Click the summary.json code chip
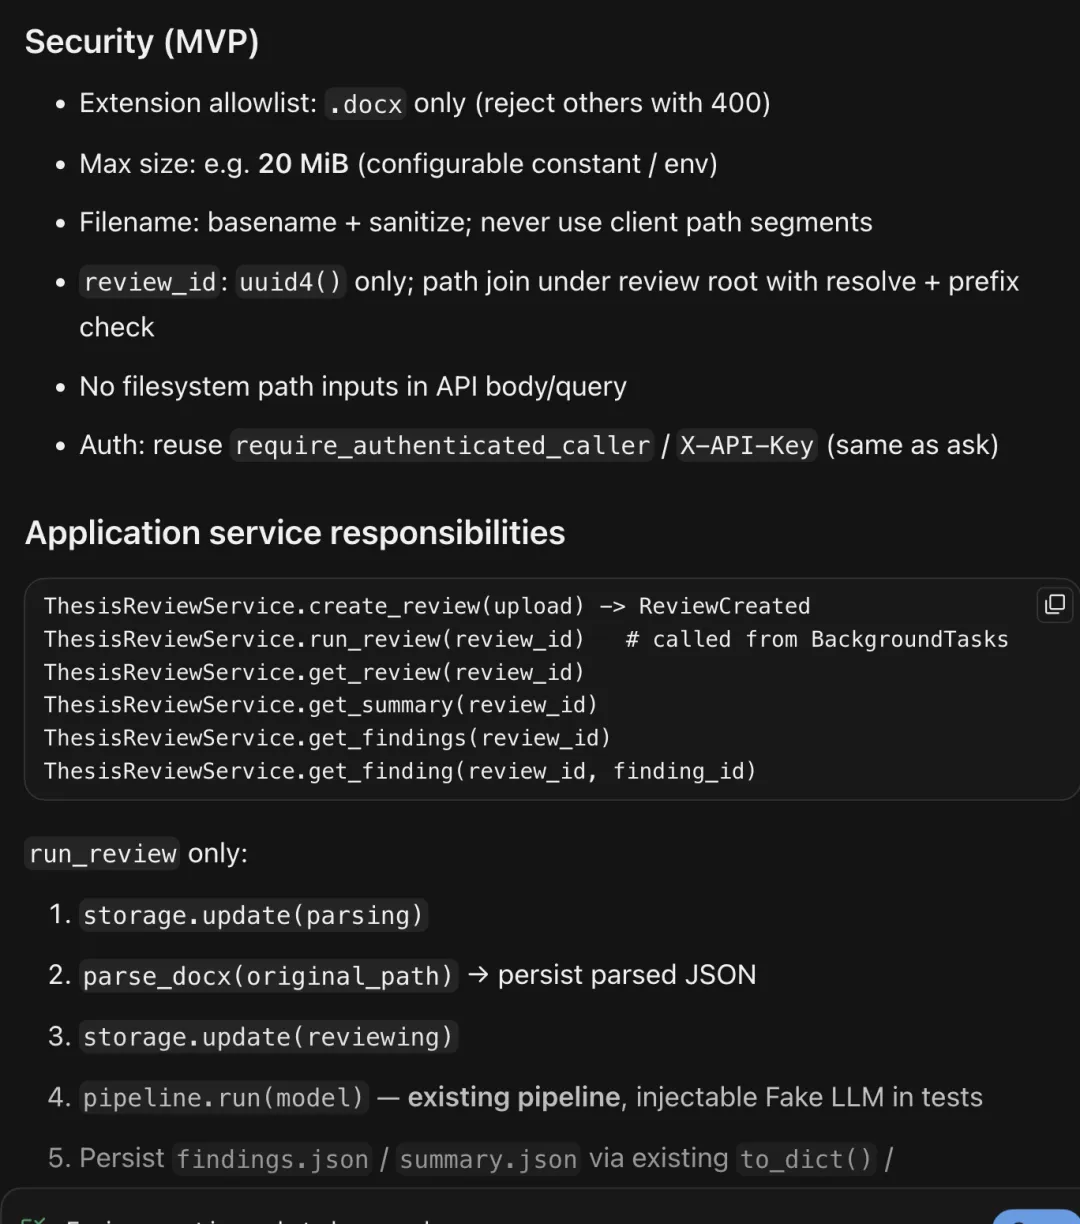 [x=488, y=1159]
